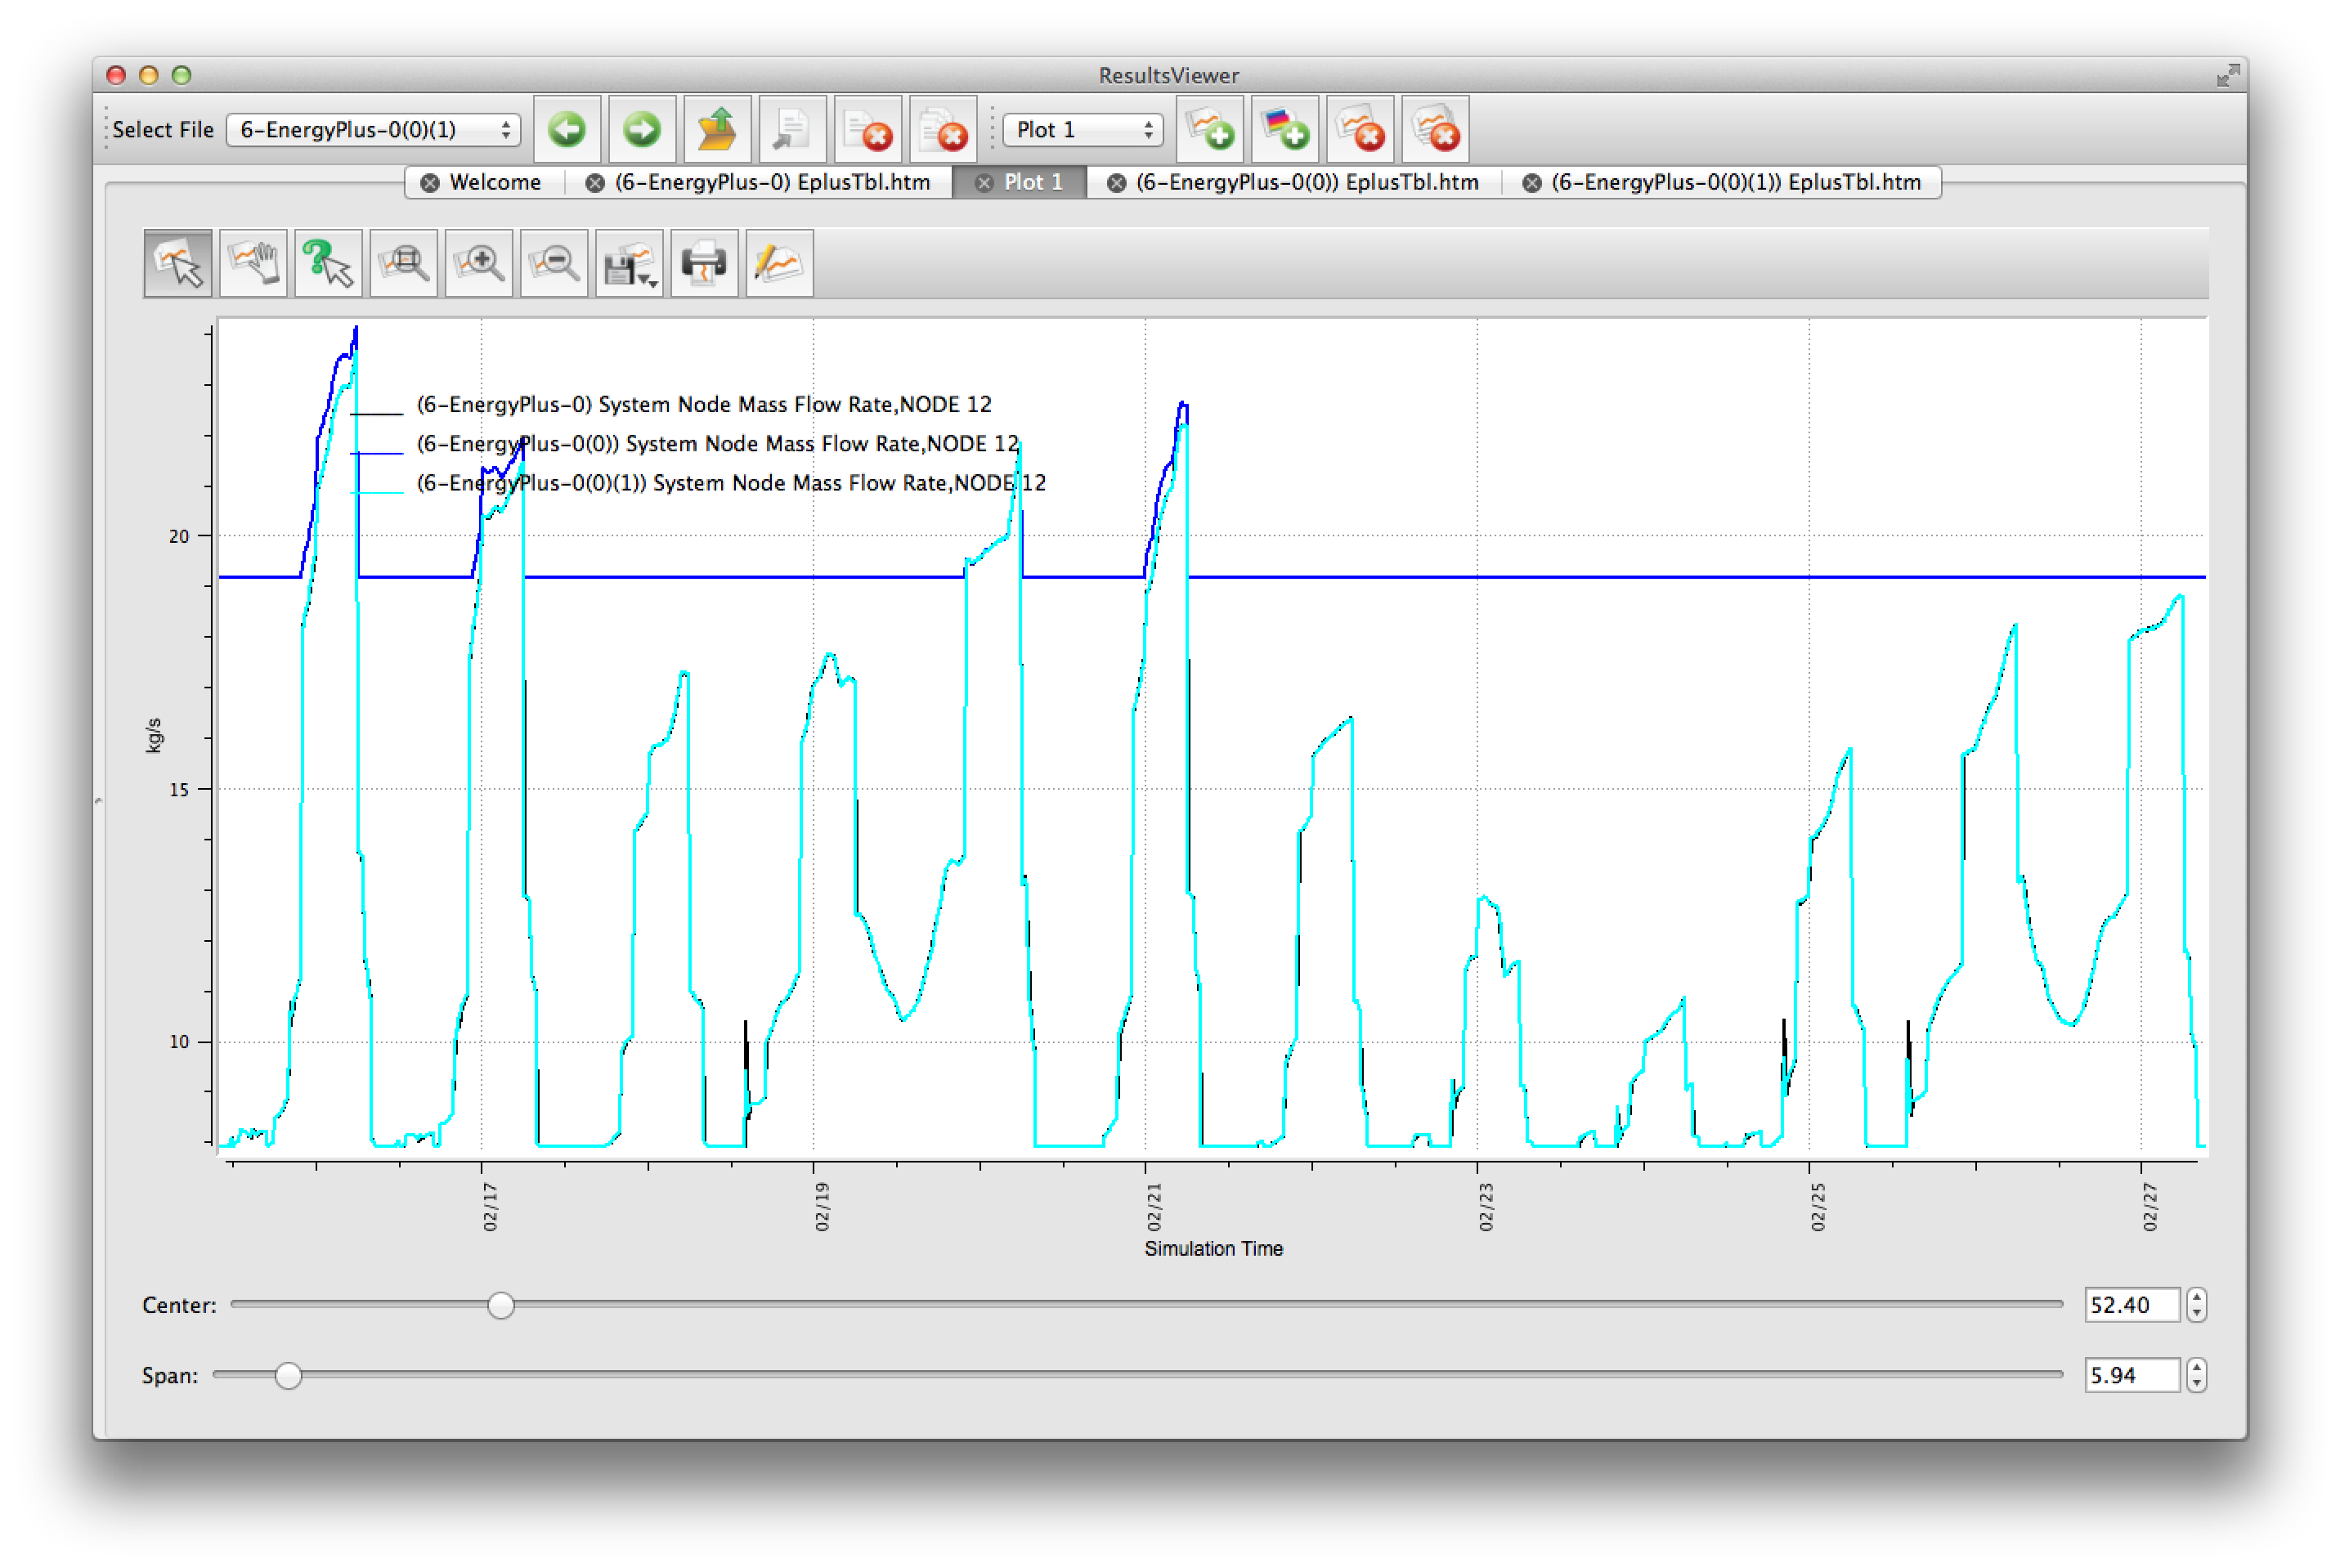This screenshot has width=2340, height=1568.
Task: Close the (6-EnergyPlus-0(0)) EplusTbl.htm tab
Action: [x=1117, y=183]
